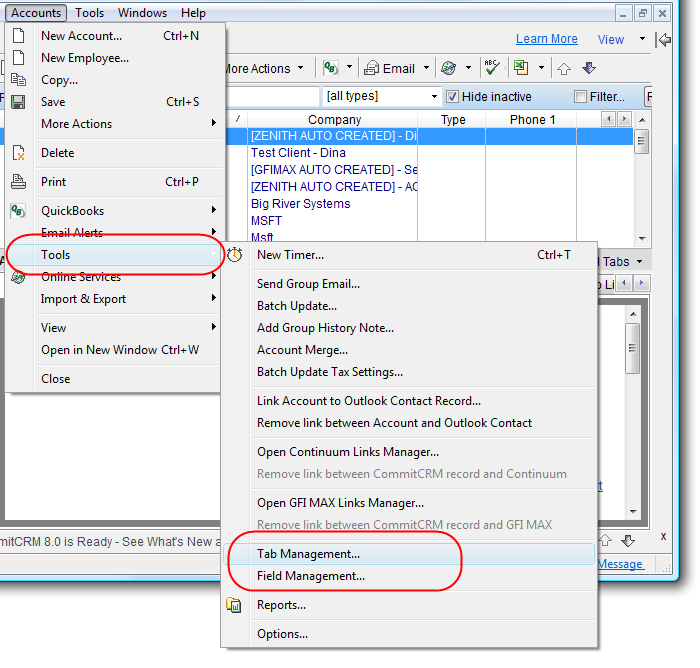The width and height of the screenshot is (700, 668).
Task: Go to previous record with up arrow
Action: point(565,69)
